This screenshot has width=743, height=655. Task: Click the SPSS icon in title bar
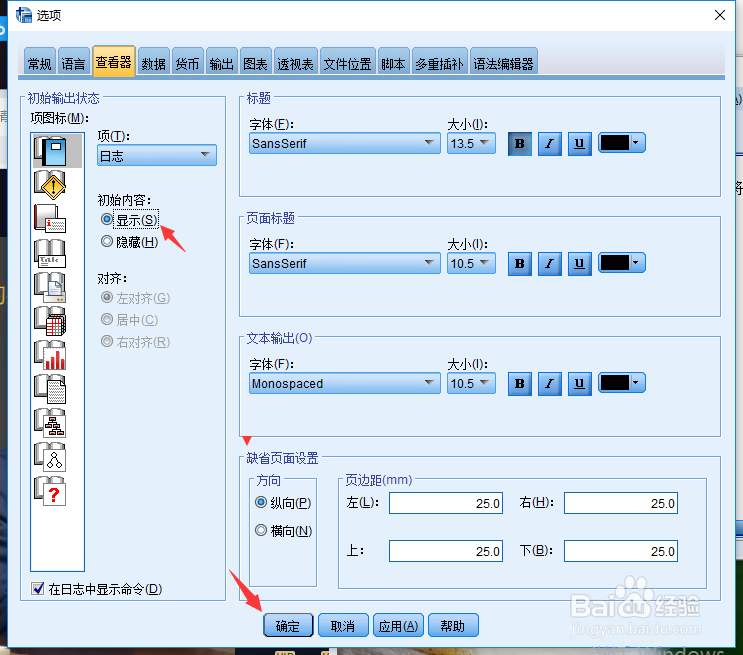(24, 15)
